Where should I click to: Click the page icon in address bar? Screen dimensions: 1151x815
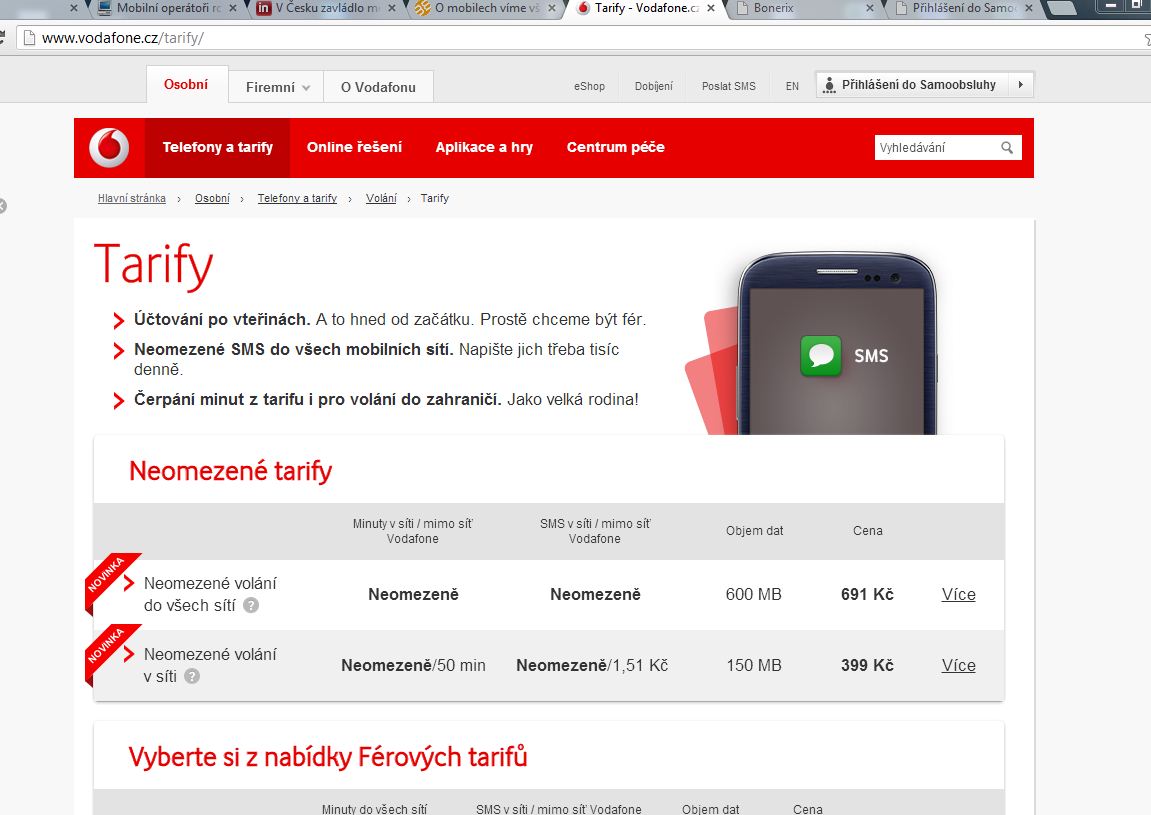29,38
